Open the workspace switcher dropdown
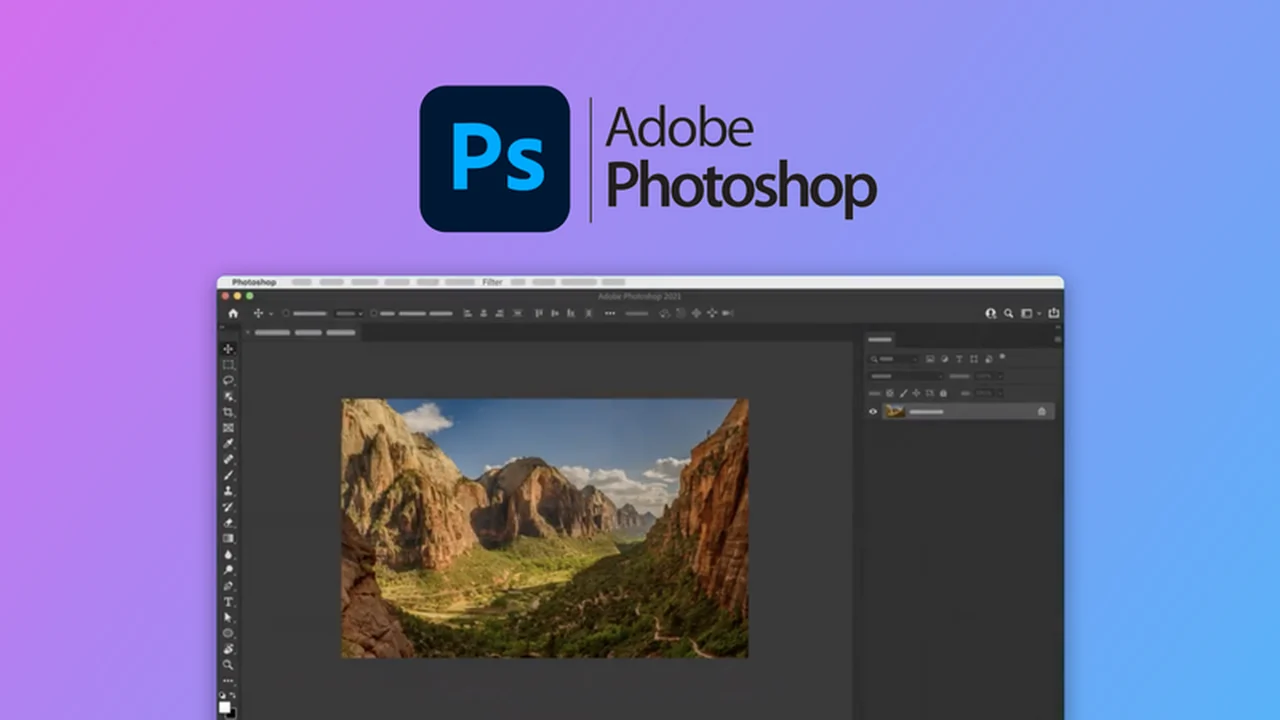Screen dimensions: 1280x720 pos(1029,313)
